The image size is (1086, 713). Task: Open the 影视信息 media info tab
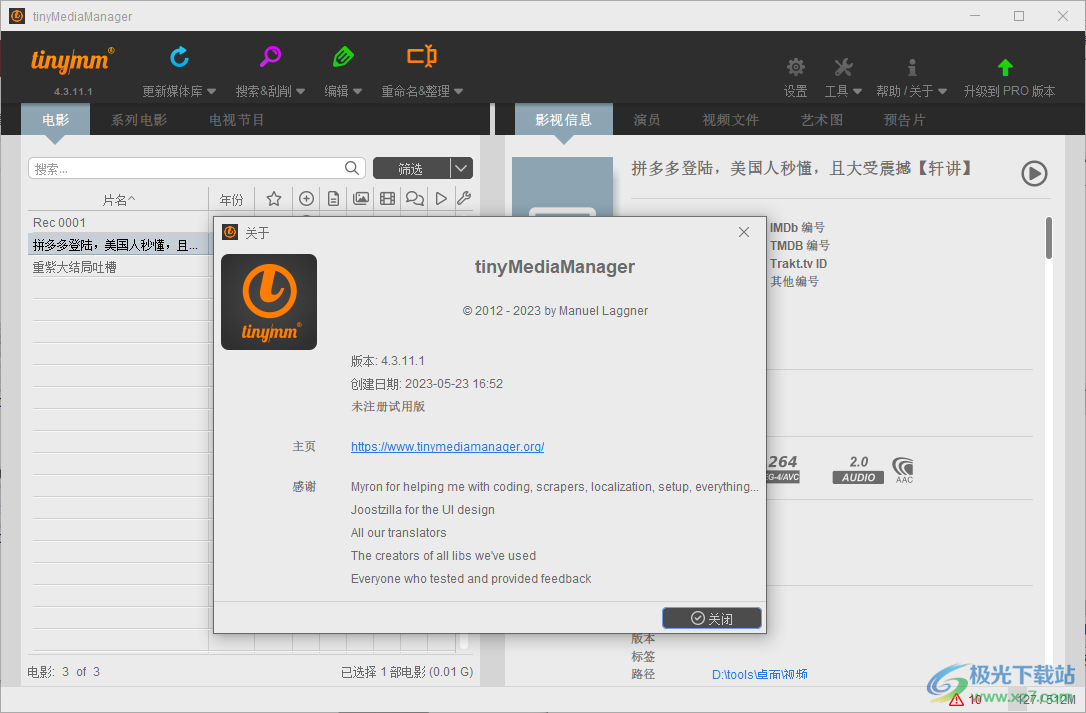(564, 120)
